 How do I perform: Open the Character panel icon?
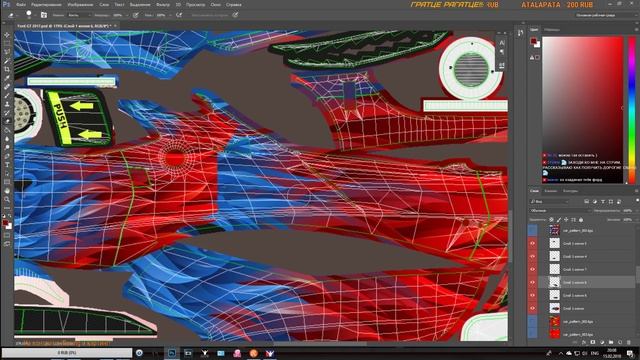[502, 42]
